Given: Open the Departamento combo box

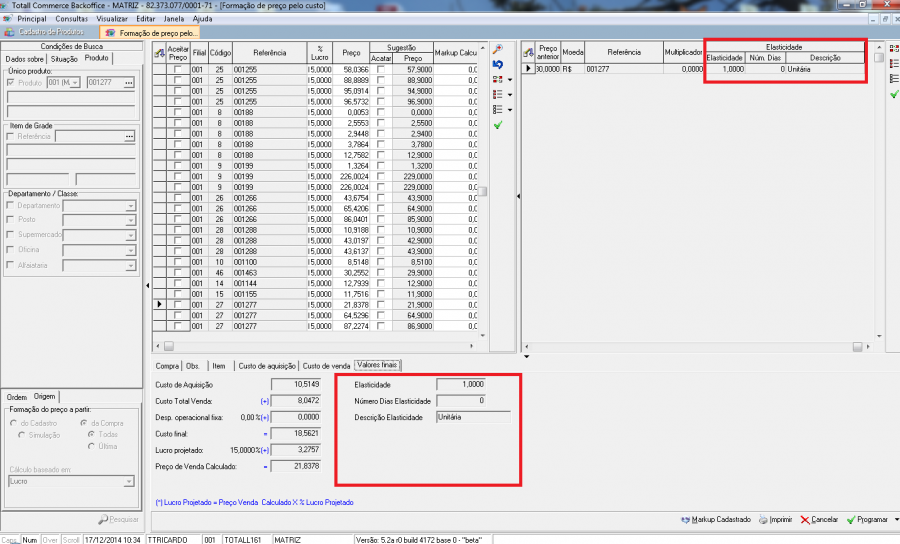Looking at the screenshot, I should [x=130, y=206].
